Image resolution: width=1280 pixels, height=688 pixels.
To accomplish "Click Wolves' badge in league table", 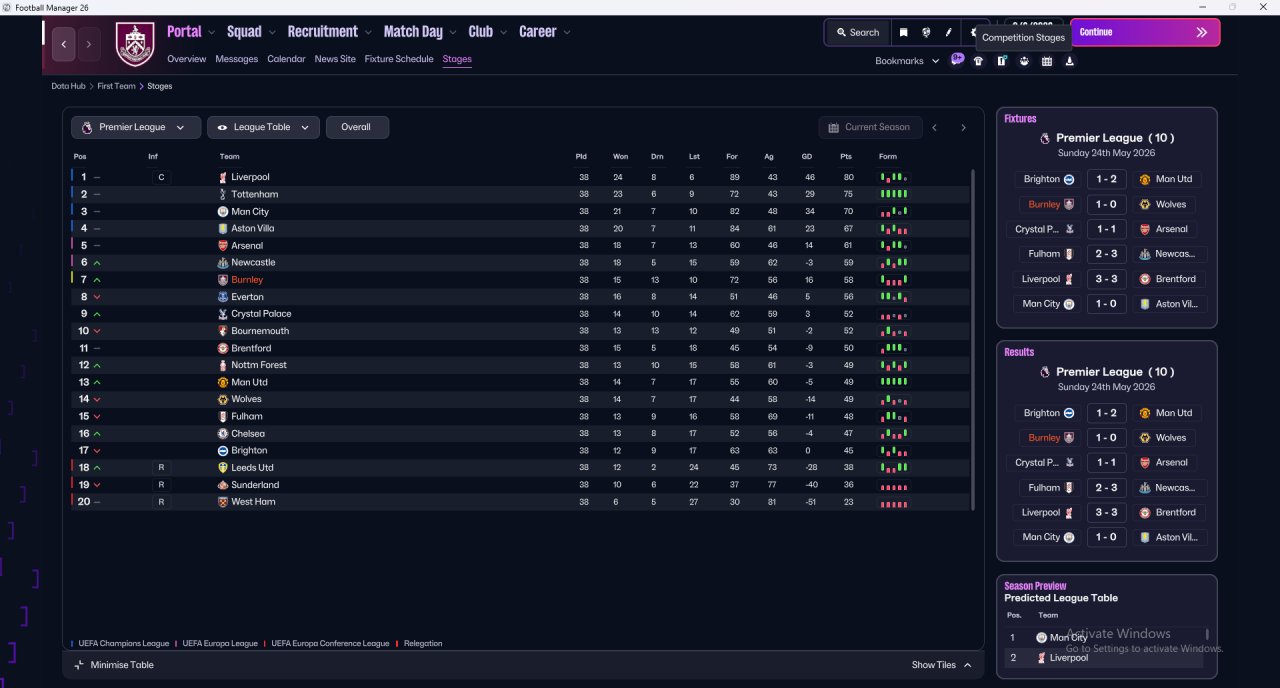I will (223, 399).
